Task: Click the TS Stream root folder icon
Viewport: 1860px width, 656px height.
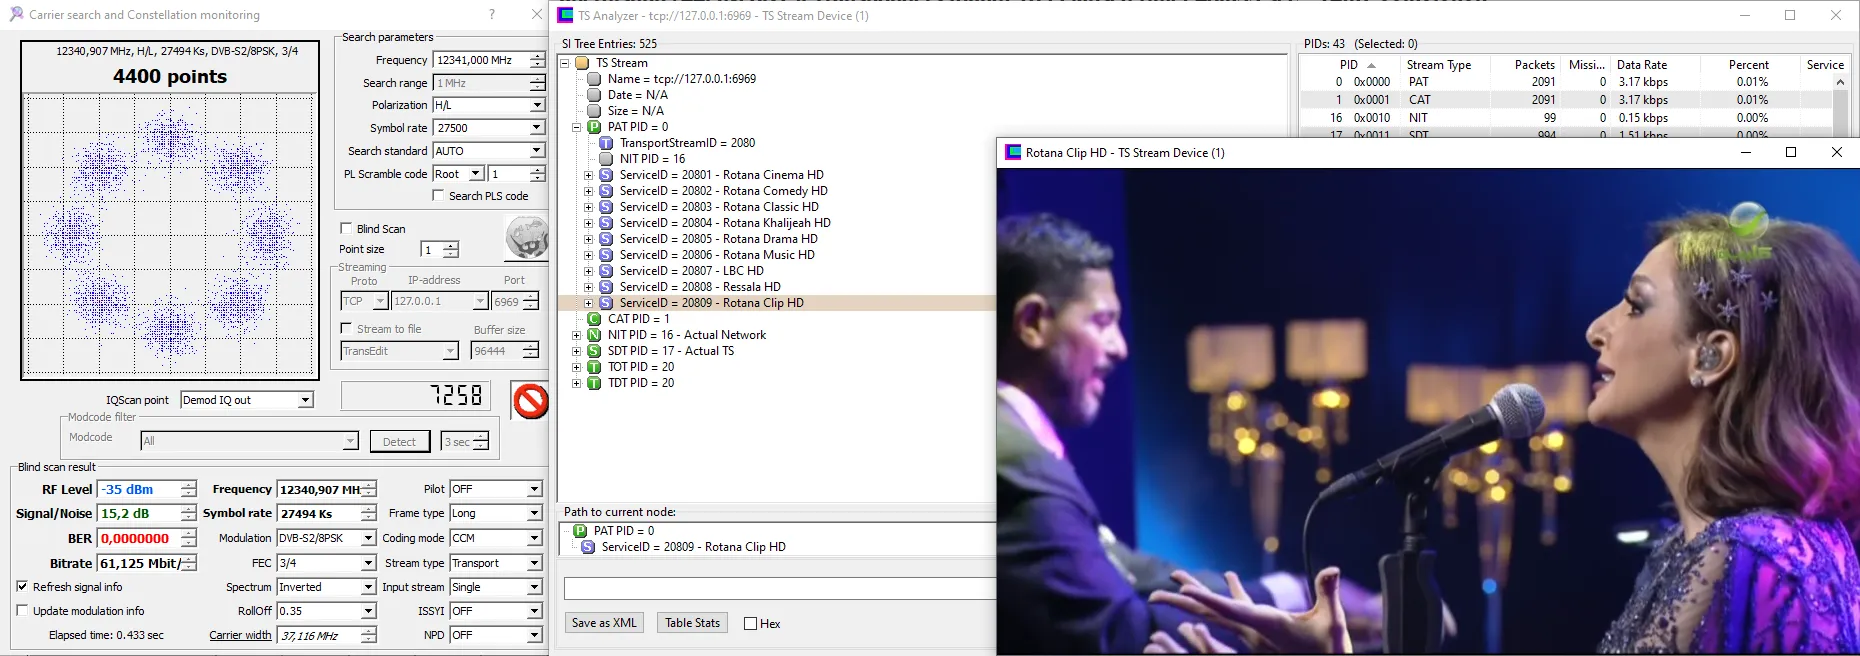Action: pos(582,63)
